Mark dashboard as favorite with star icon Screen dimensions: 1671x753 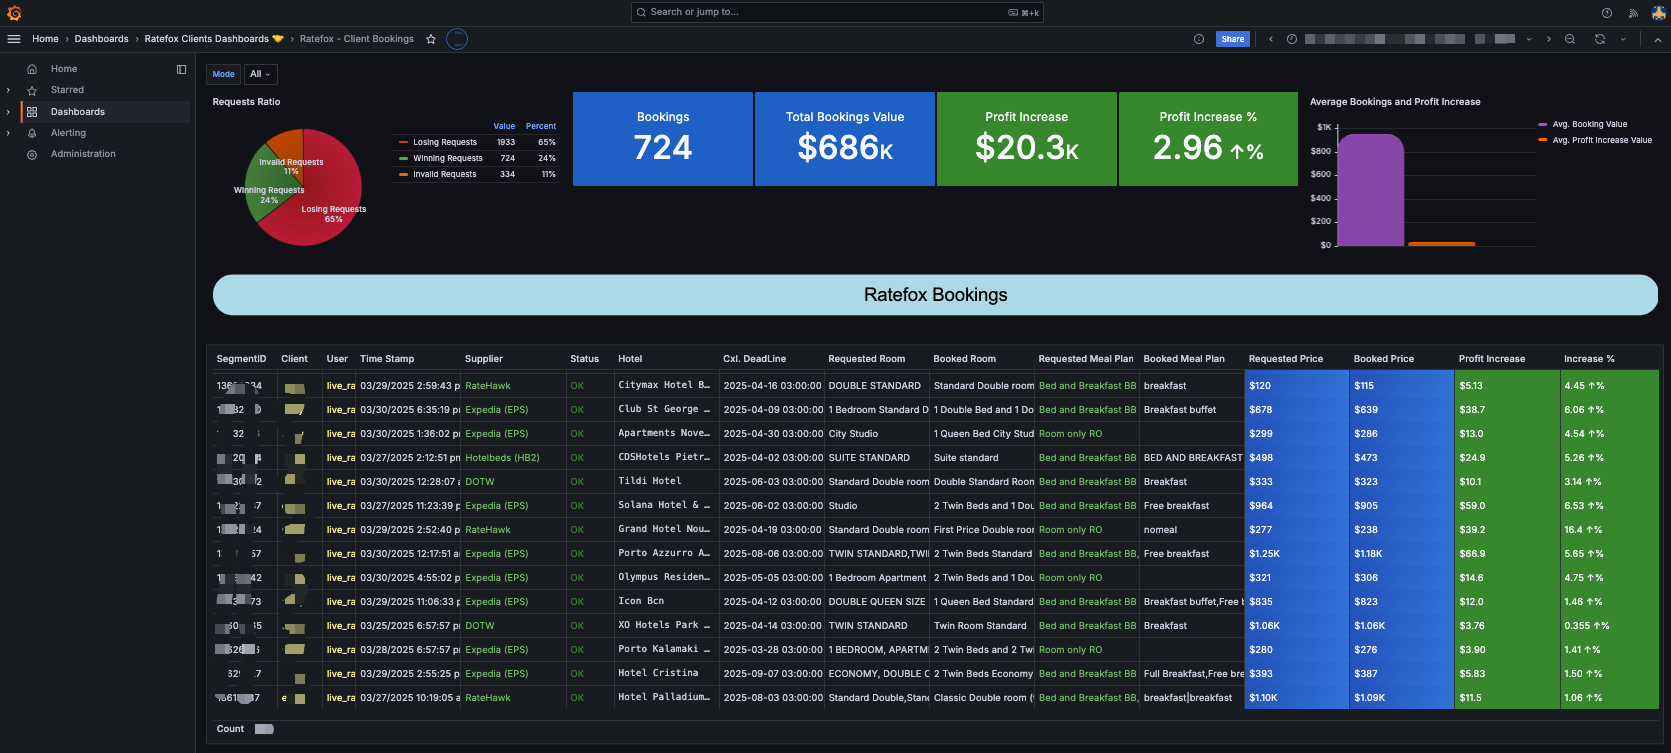(x=431, y=39)
